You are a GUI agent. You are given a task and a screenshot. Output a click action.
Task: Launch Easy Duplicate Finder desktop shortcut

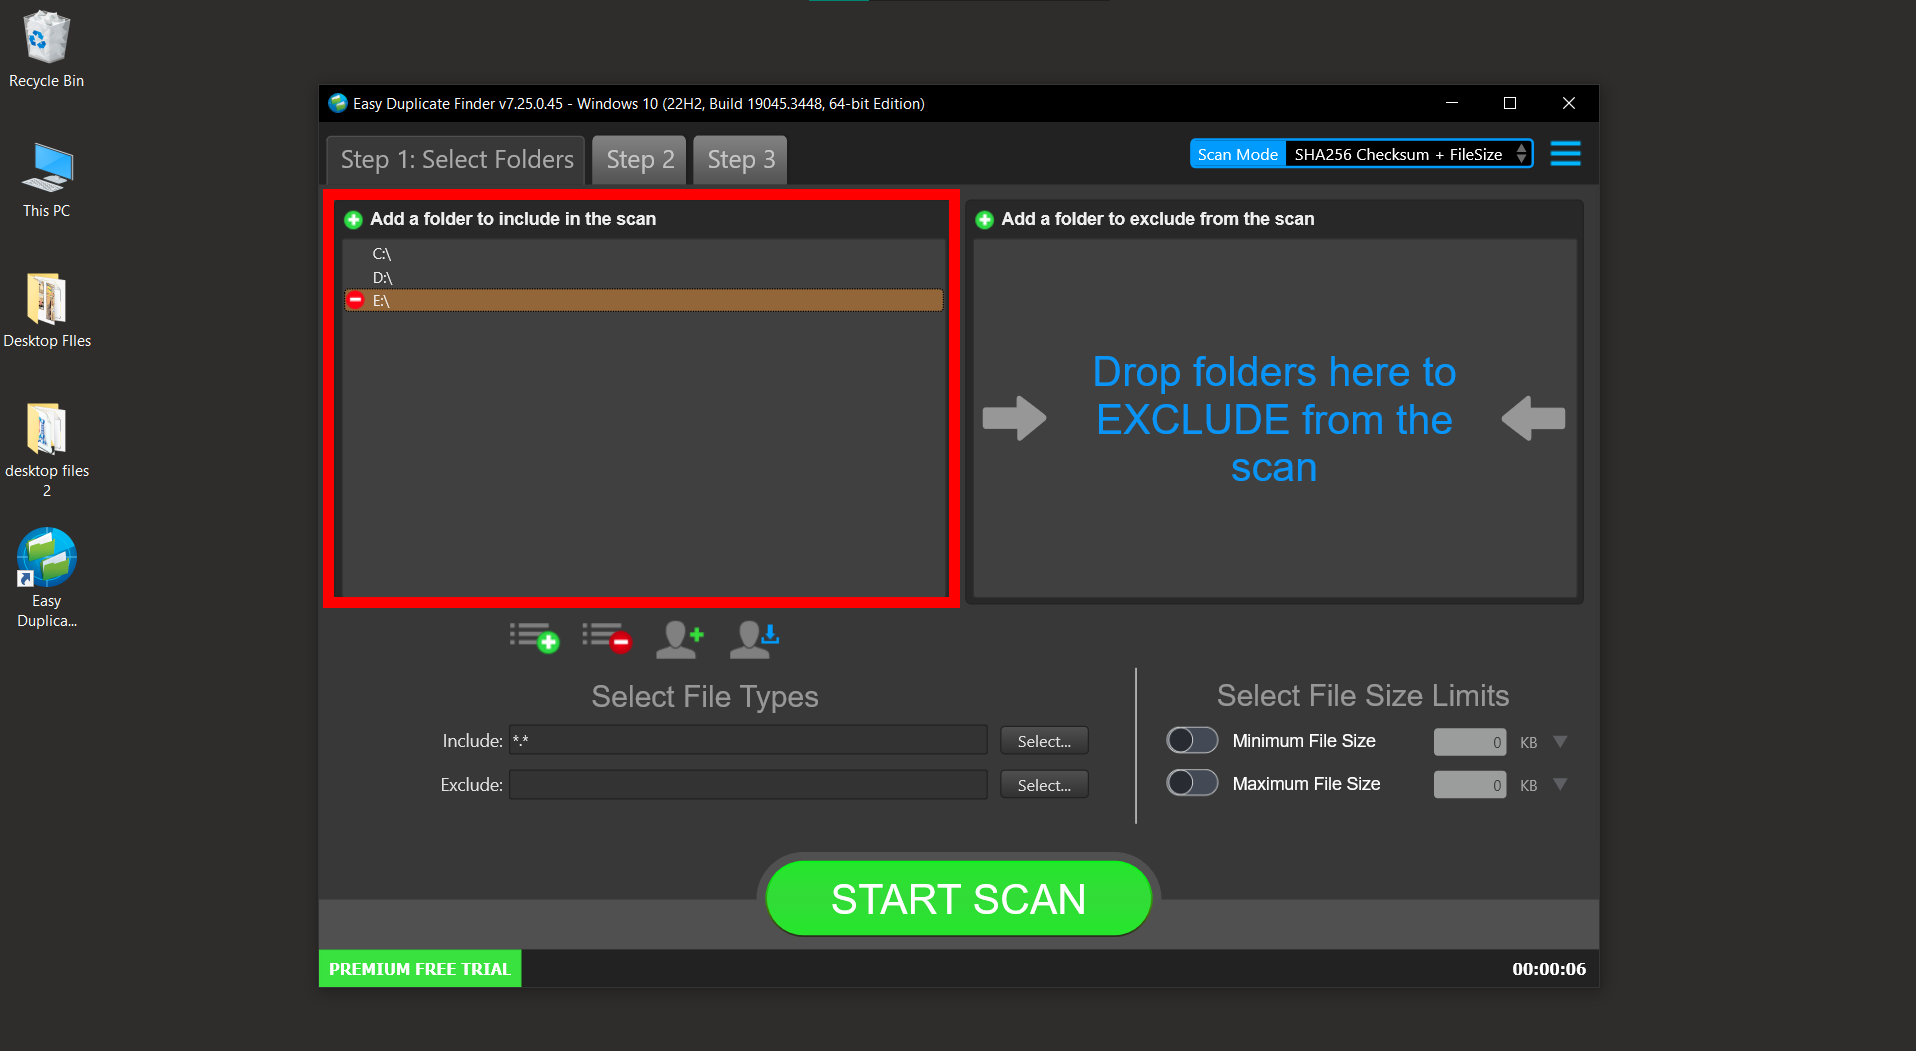click(47, 578)
